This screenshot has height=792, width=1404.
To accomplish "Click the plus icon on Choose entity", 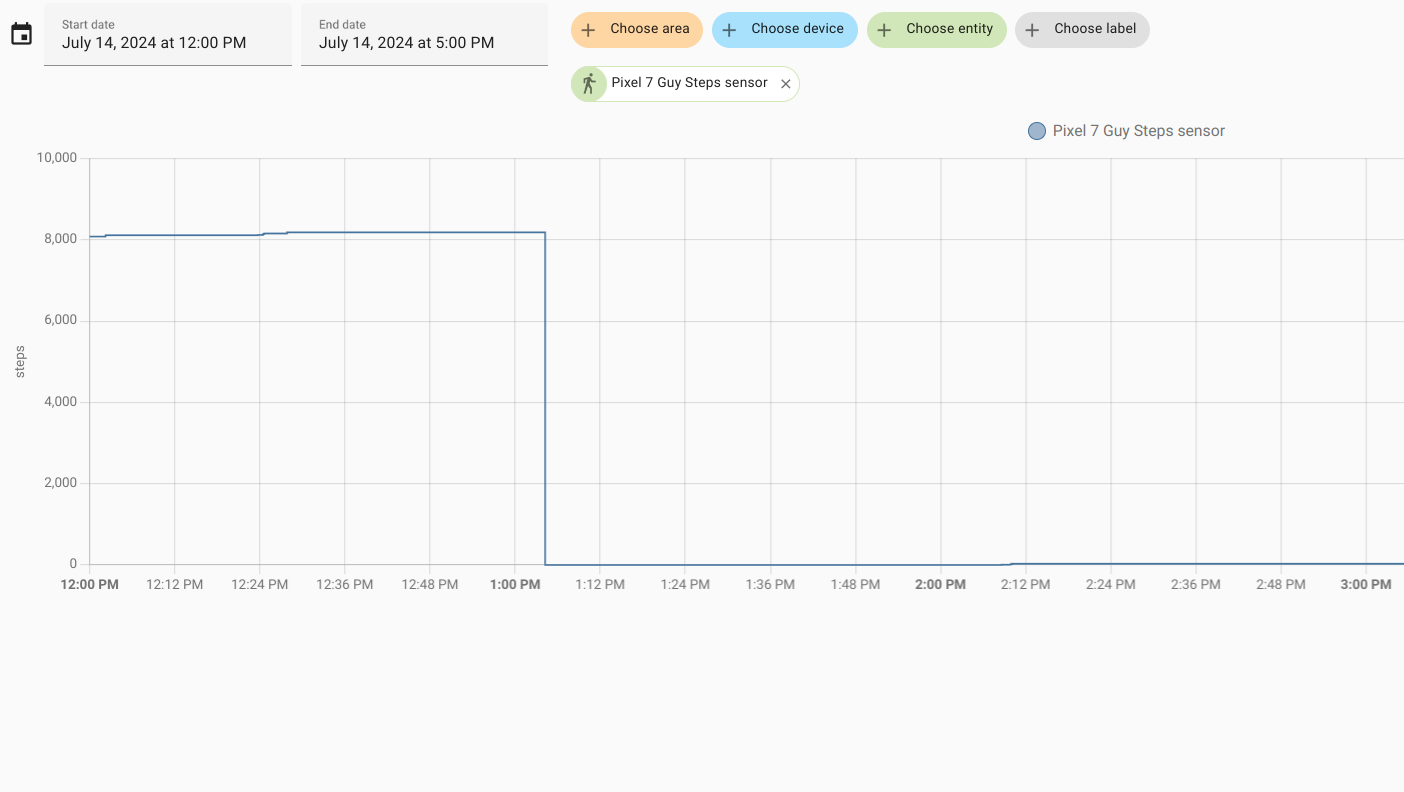I will tap(884, 30).
